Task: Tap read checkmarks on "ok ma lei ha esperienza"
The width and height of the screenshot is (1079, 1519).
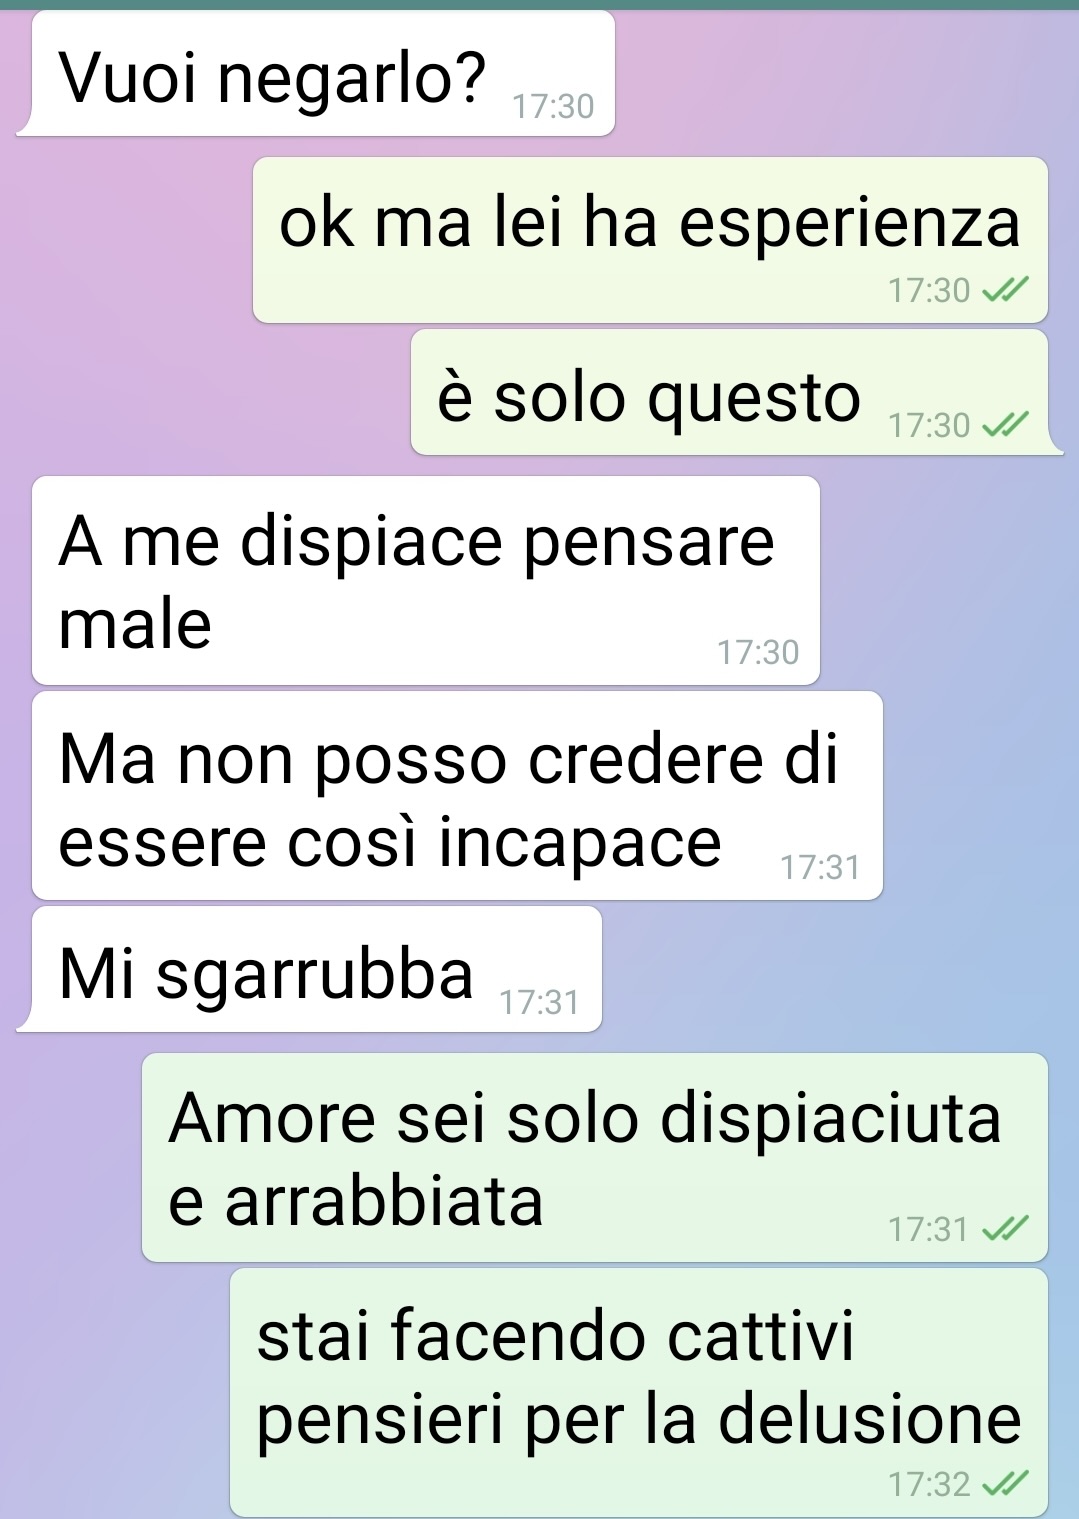Action: point(1005,291)
